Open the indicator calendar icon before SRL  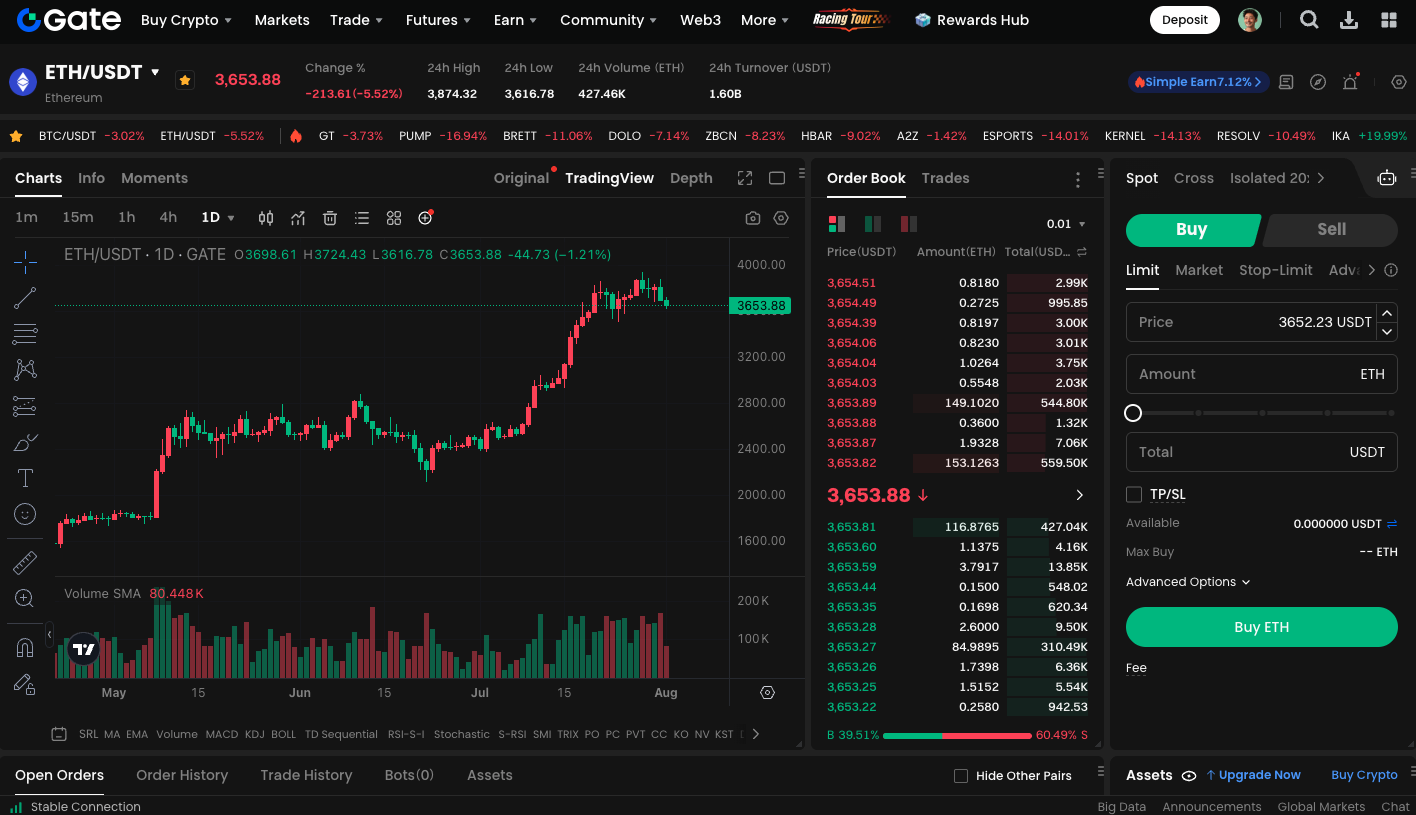pyautogui.click(x=59, y=734)
